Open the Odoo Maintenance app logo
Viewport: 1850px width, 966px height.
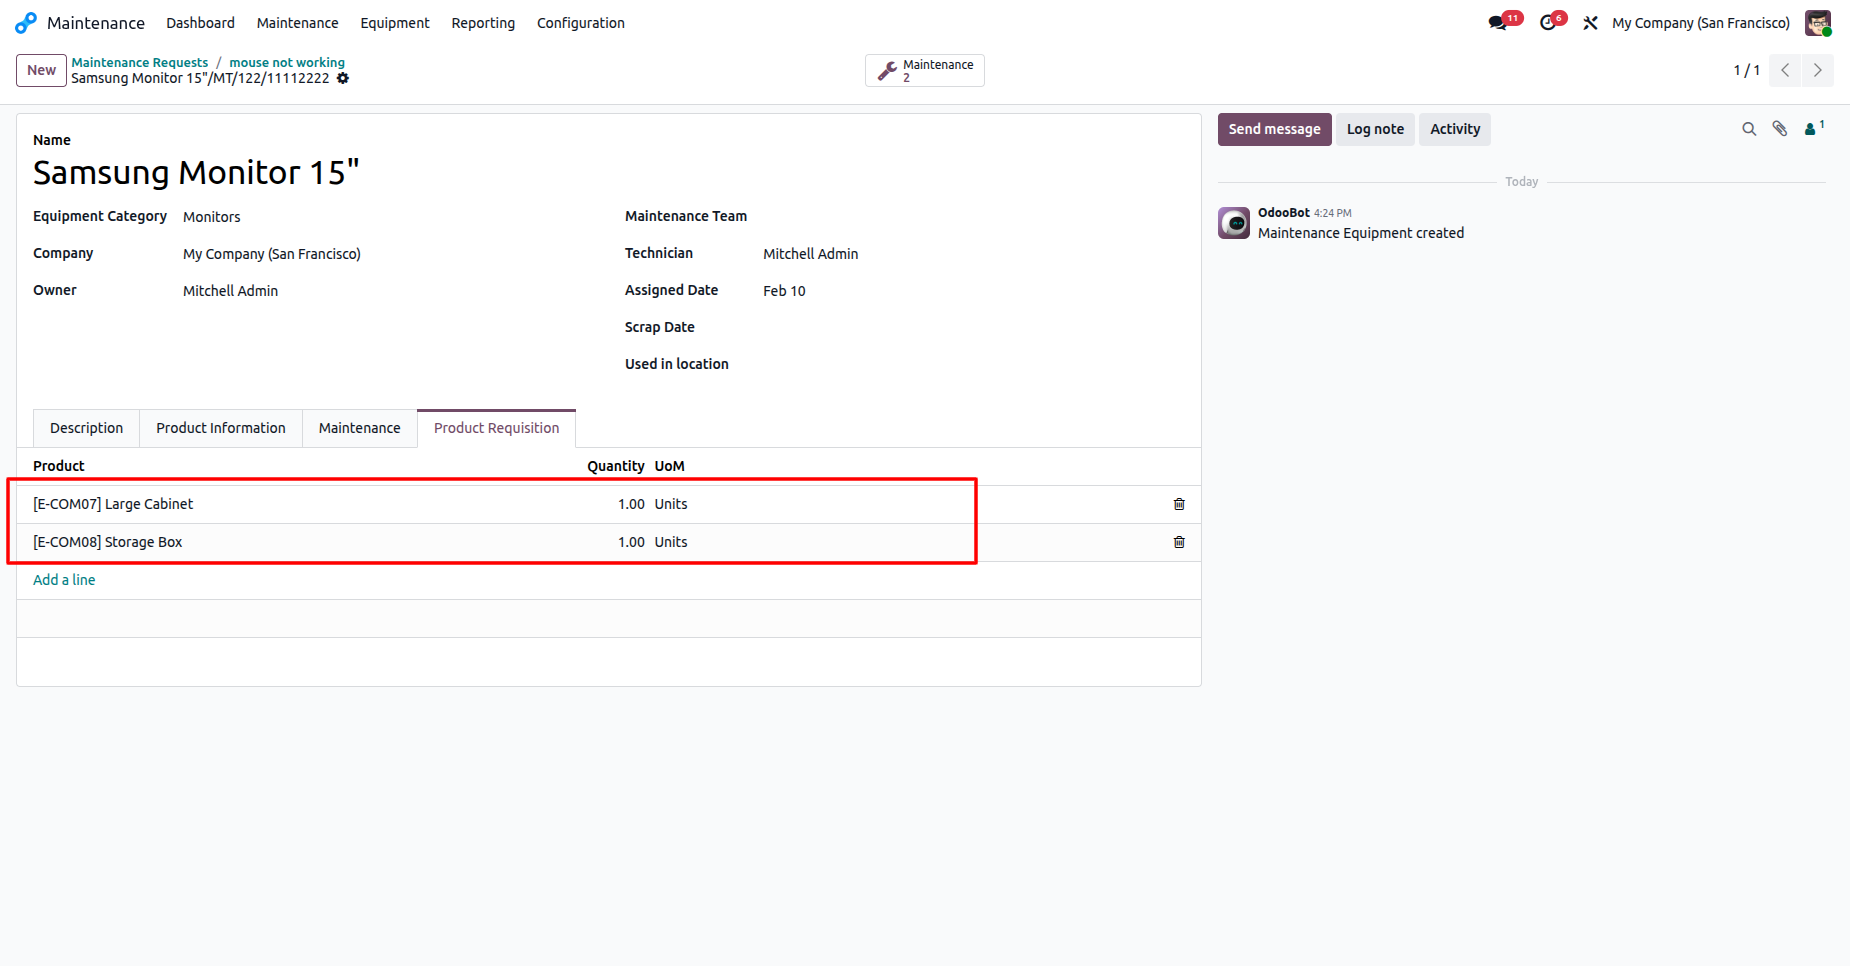click(26, 23)
